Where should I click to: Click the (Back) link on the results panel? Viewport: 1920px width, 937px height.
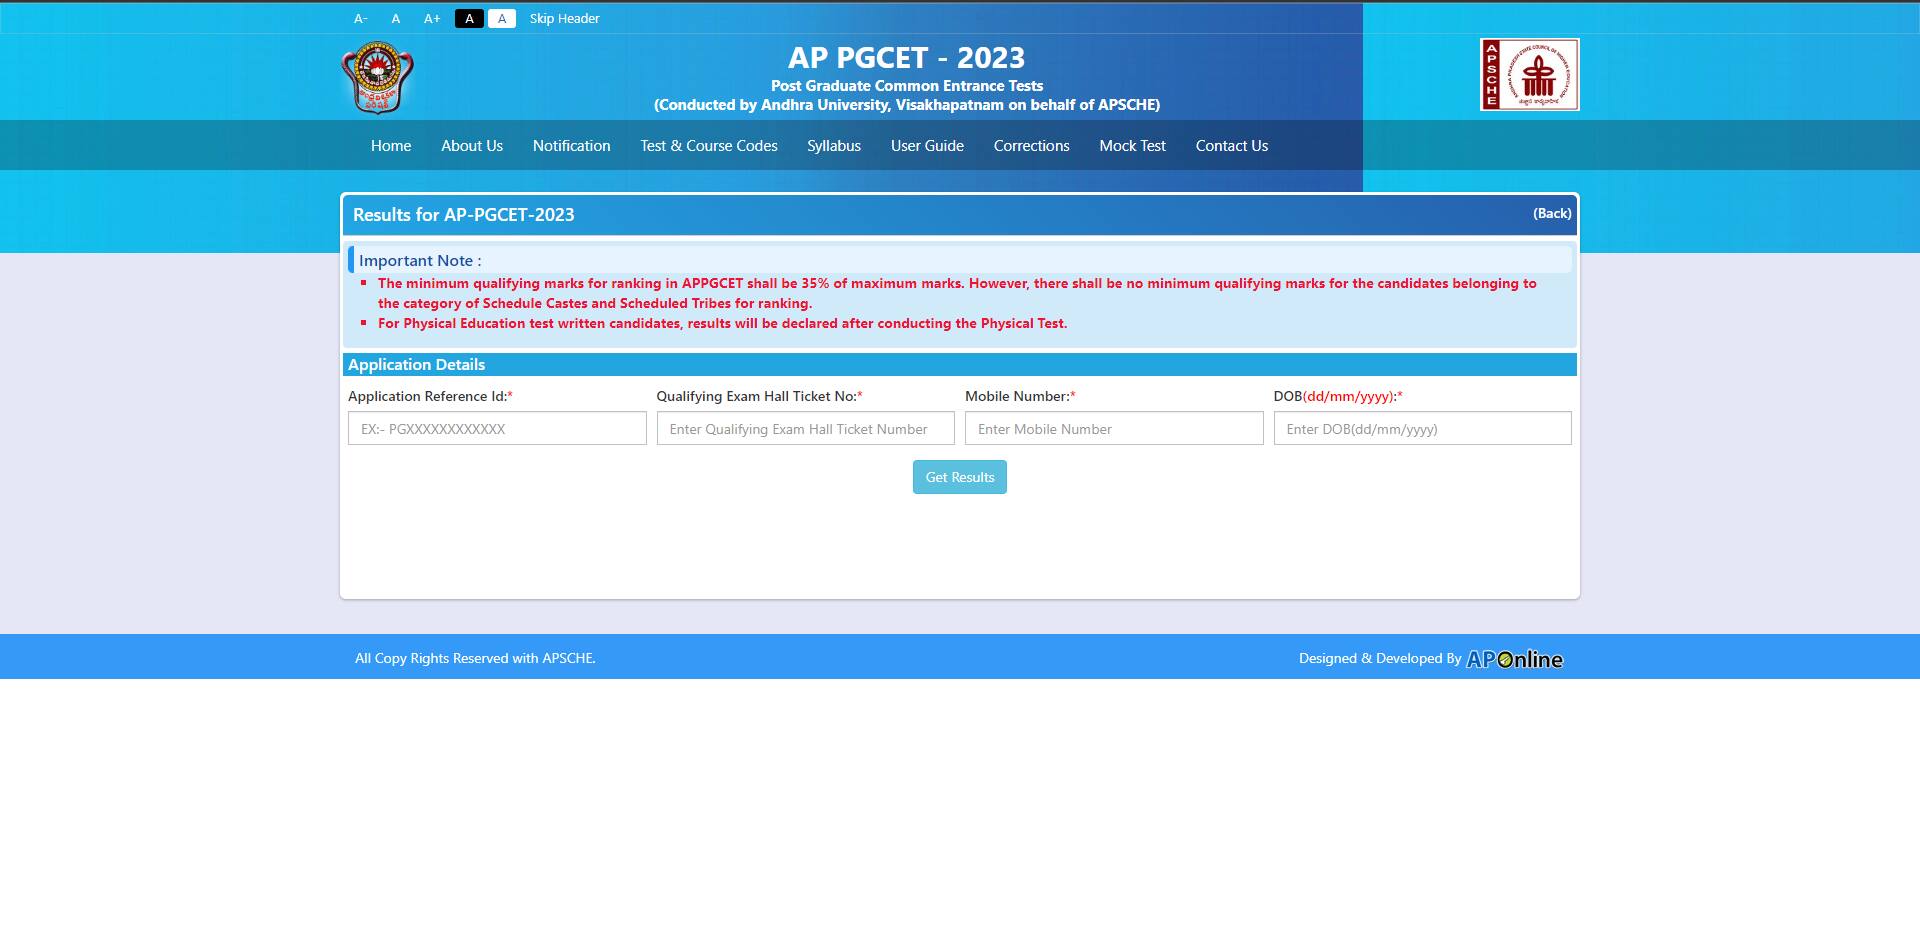point(1550,213)
